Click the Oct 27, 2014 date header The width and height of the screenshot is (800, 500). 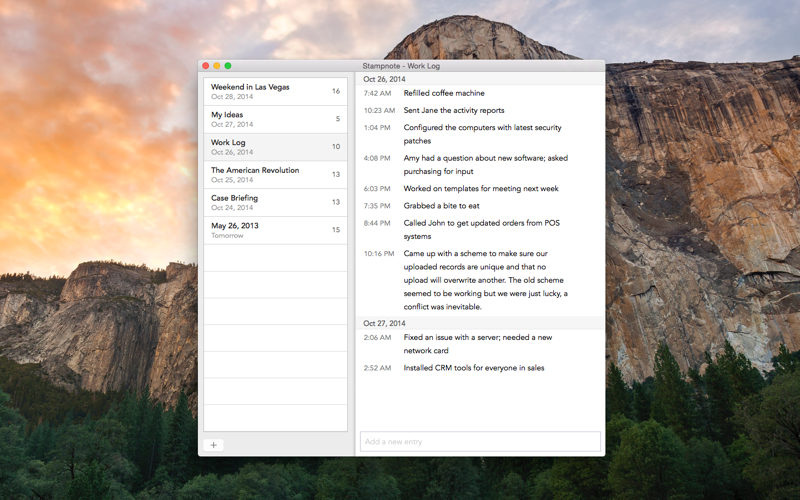point(384,323)
